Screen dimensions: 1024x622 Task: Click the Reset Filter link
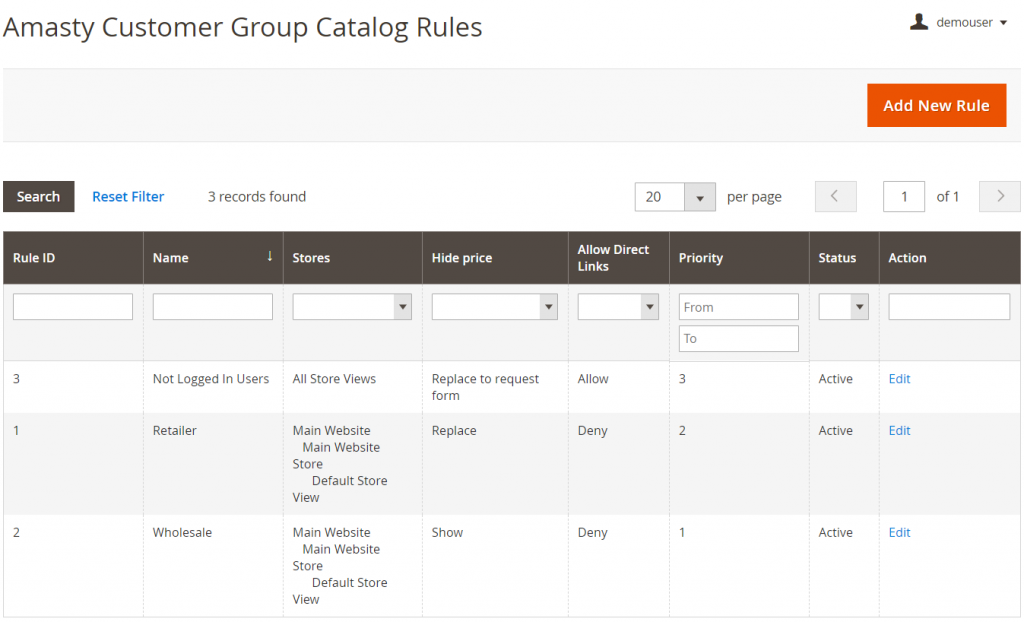[128, 196]
